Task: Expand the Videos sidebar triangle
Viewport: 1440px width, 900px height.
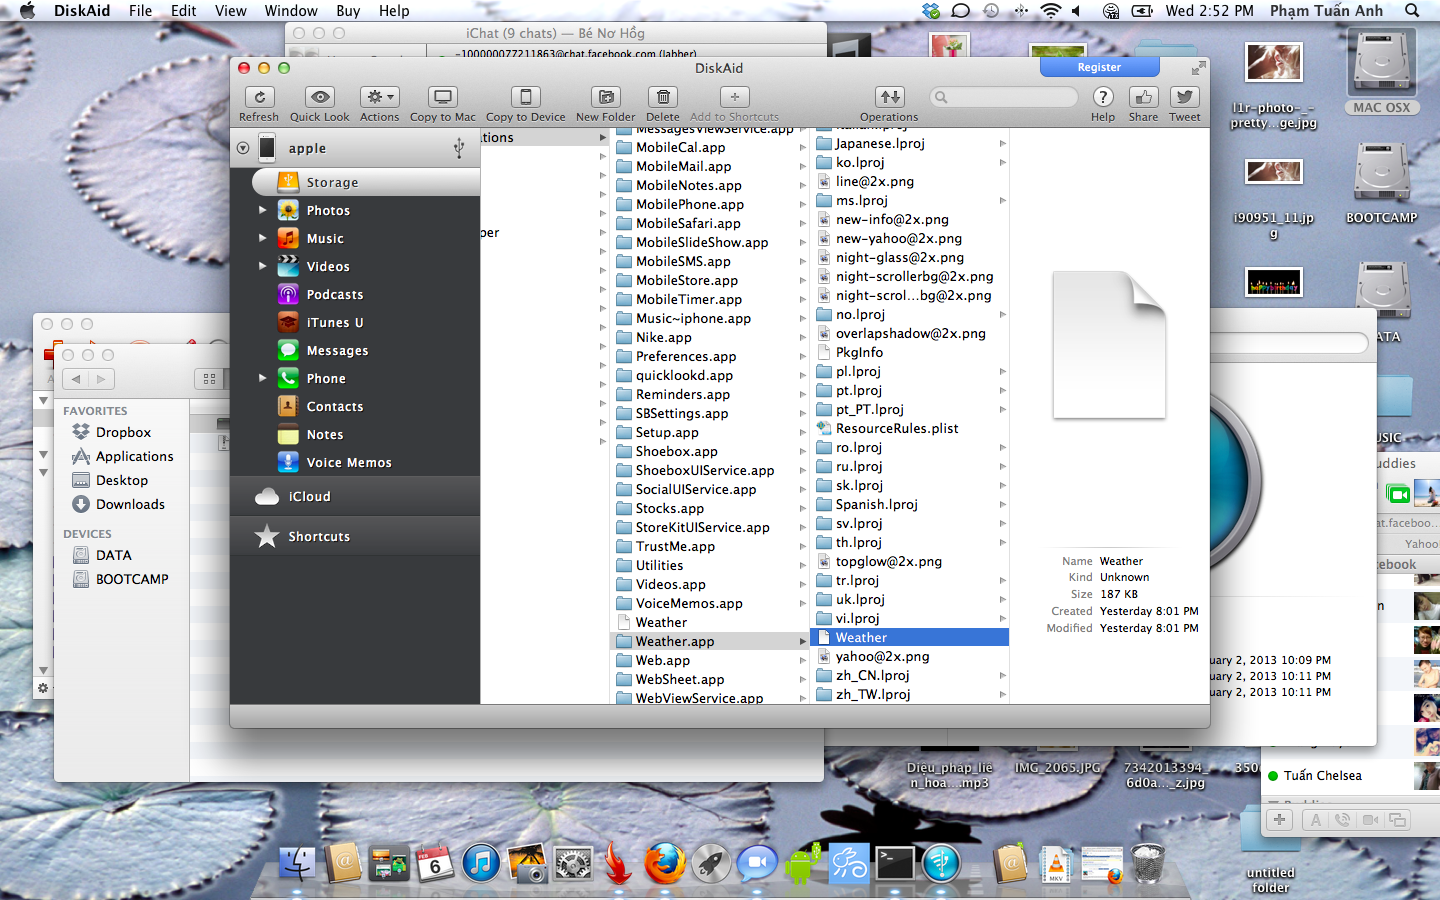Action: coord(263,266)
